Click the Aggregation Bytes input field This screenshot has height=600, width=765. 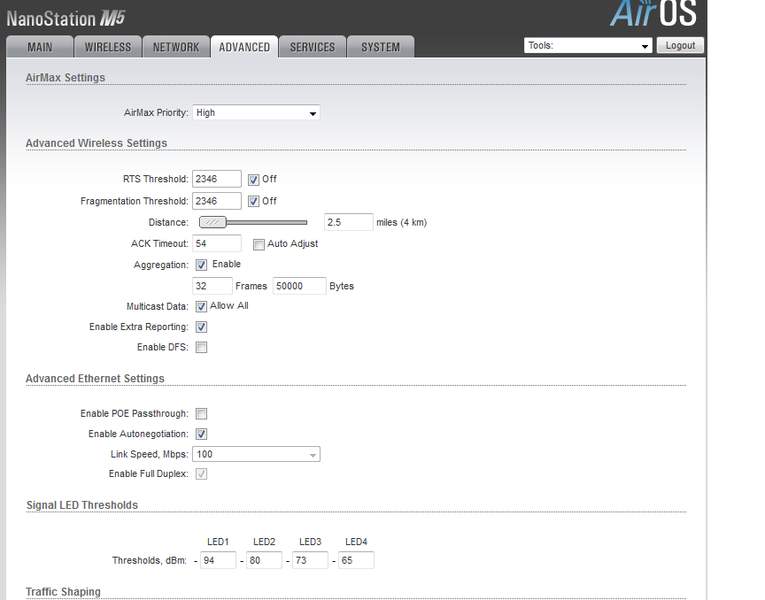click(299, 286)
